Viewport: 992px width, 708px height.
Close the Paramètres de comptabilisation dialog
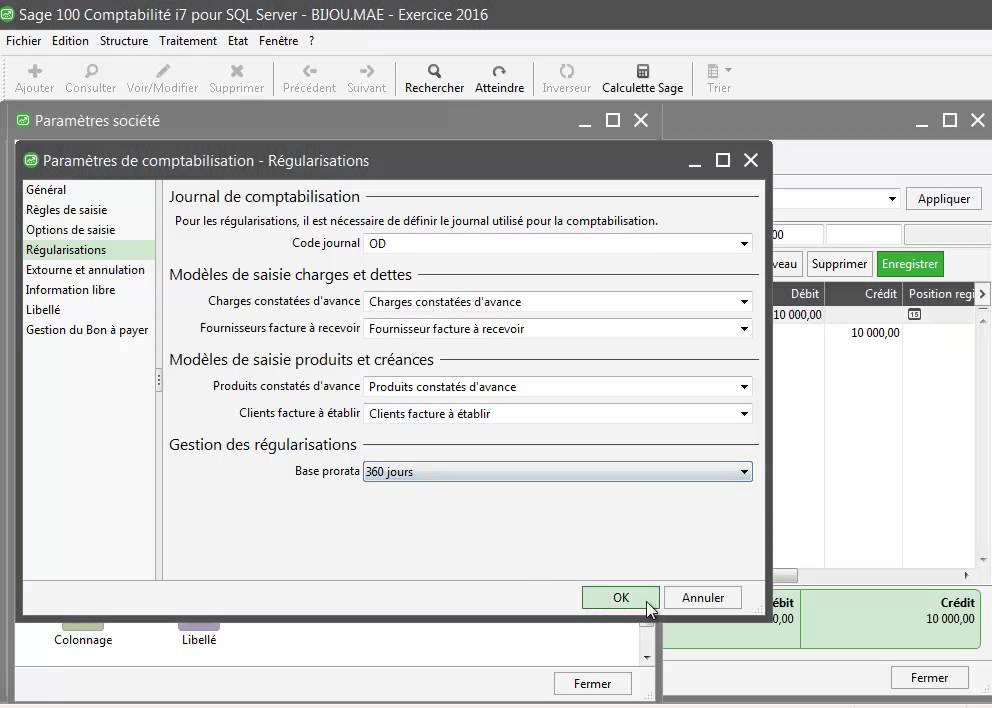pyautogui.click(x=751, y=160)
